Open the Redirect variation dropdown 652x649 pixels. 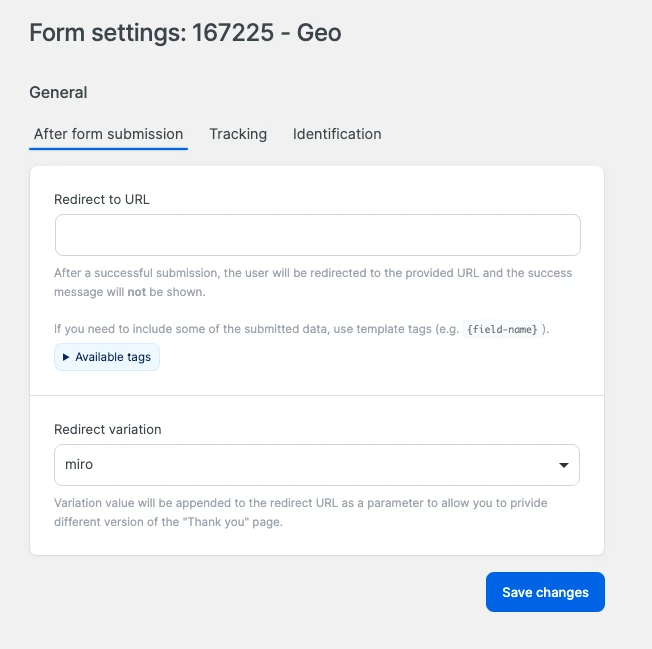pyautogui.click(x=317, y=465)
